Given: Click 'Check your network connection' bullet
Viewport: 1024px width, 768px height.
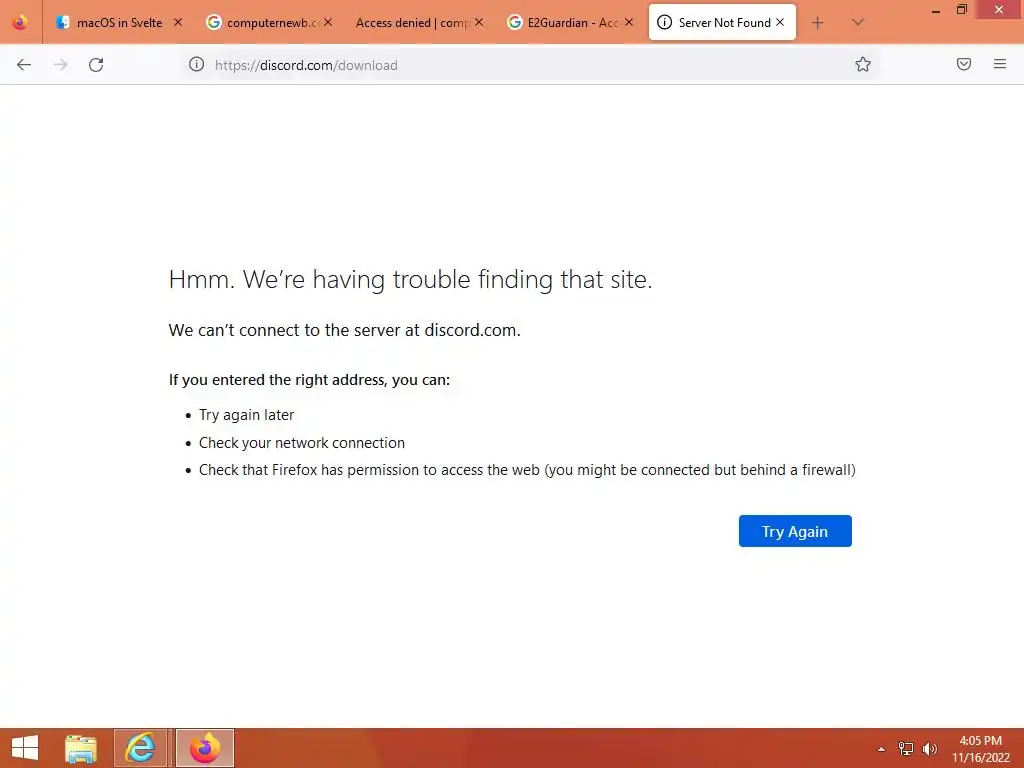Looking at the screenshot, I should [x=302, y=443].
